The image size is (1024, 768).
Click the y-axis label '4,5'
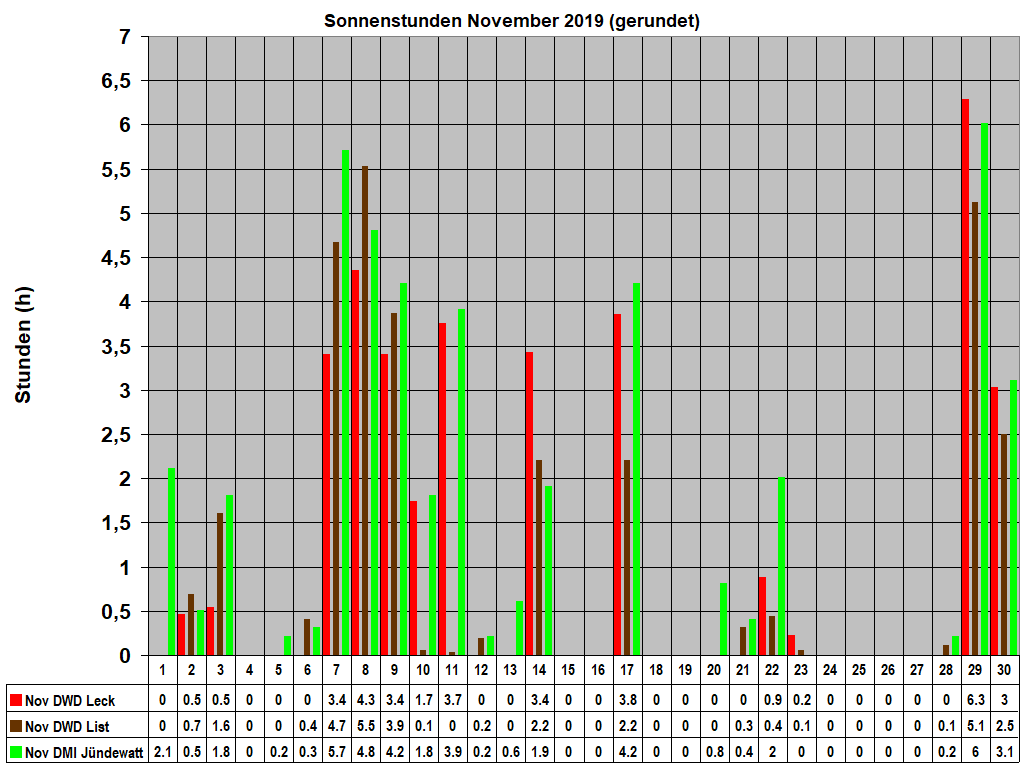[x=116, y=259]
